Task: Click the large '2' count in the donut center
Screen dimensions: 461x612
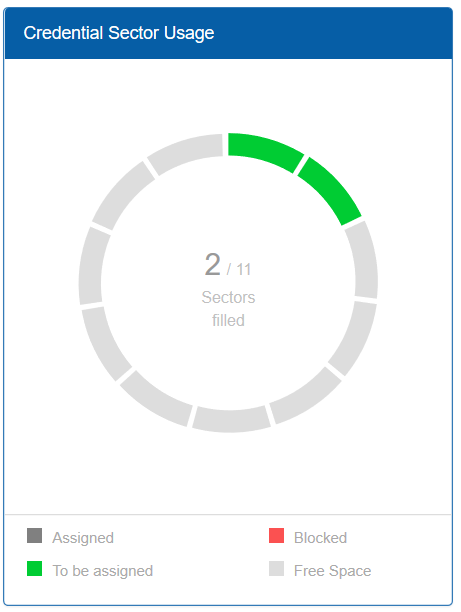Action: click(213, 264)
